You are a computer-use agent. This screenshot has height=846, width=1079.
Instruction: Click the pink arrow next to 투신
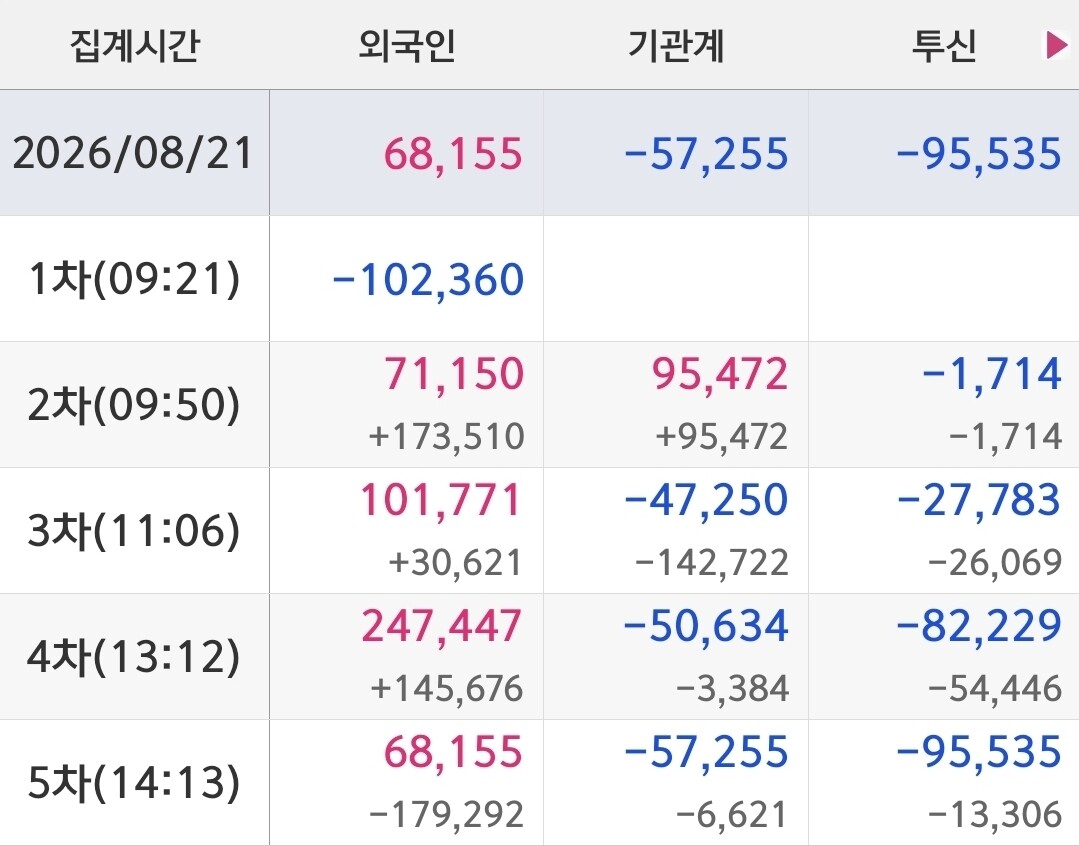pos(1056,45)
